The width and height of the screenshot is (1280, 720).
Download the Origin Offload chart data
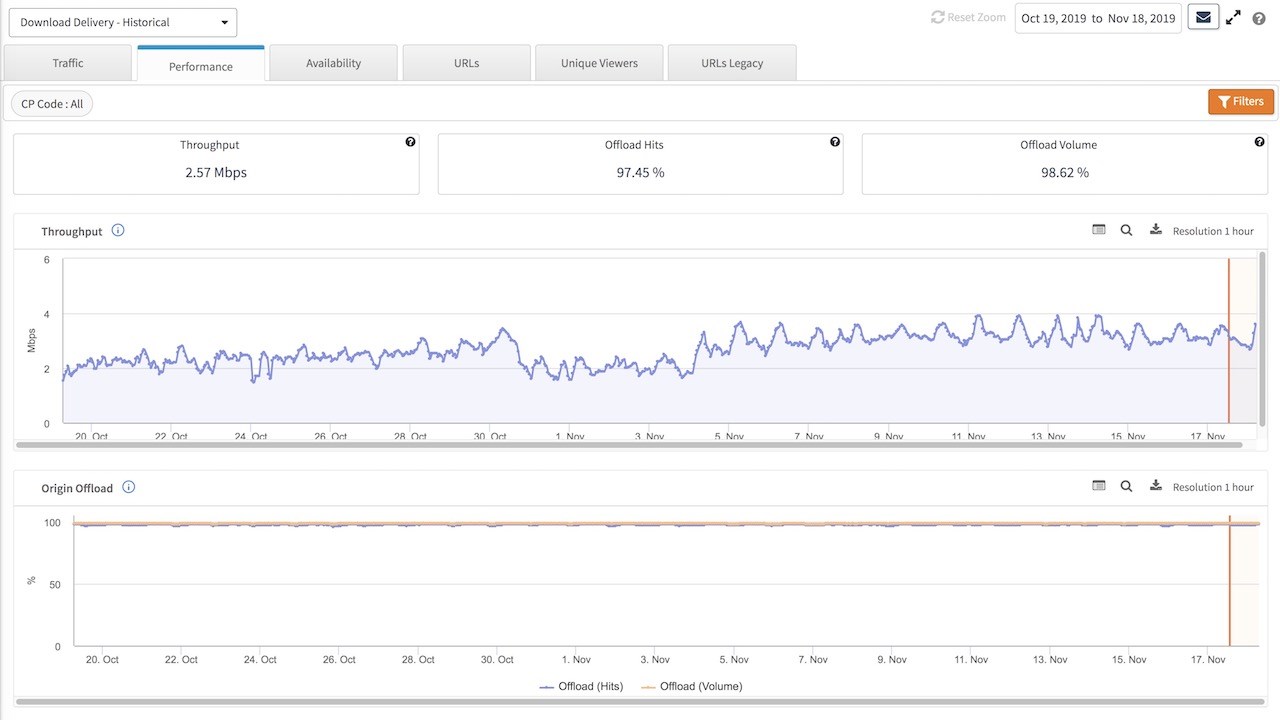[x=1156, y=486]
